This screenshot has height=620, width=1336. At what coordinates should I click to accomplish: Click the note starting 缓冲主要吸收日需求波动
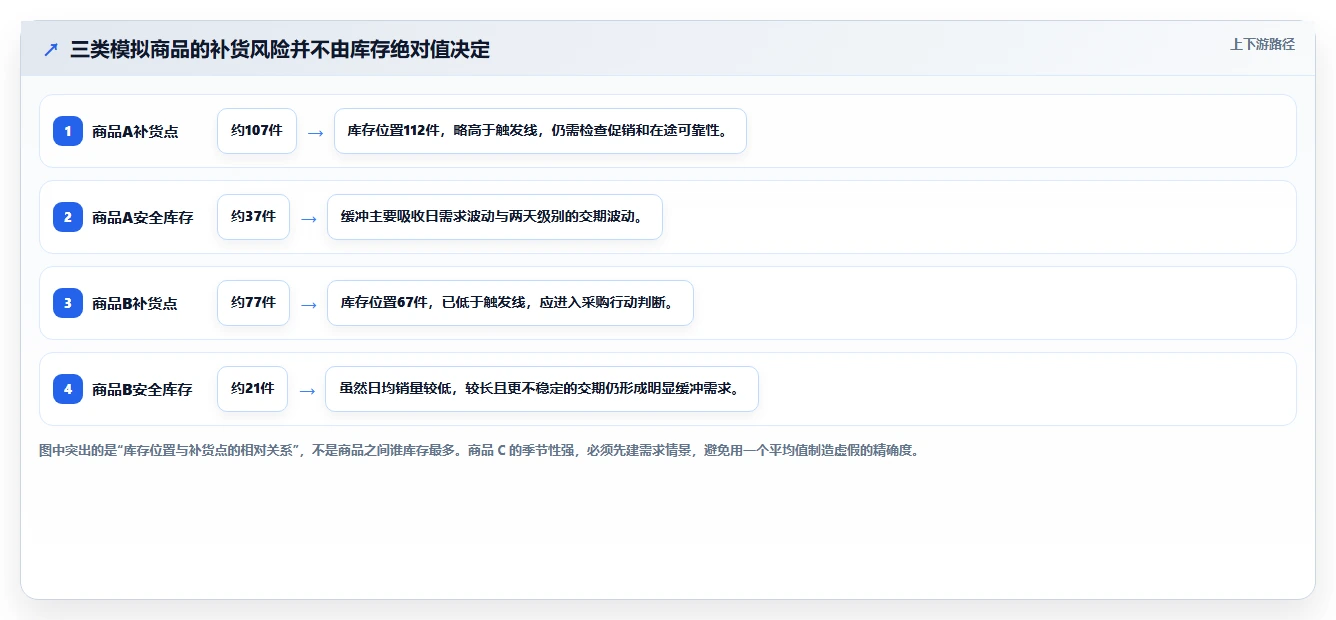point(495,217)
